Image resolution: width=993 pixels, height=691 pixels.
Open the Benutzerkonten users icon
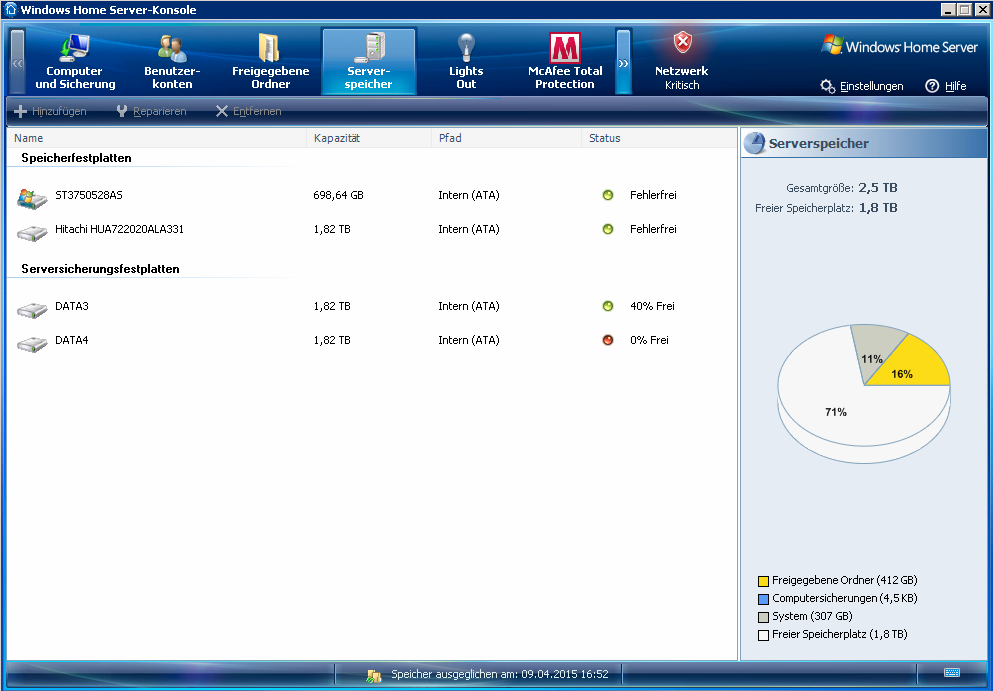[x=172, y=48]
